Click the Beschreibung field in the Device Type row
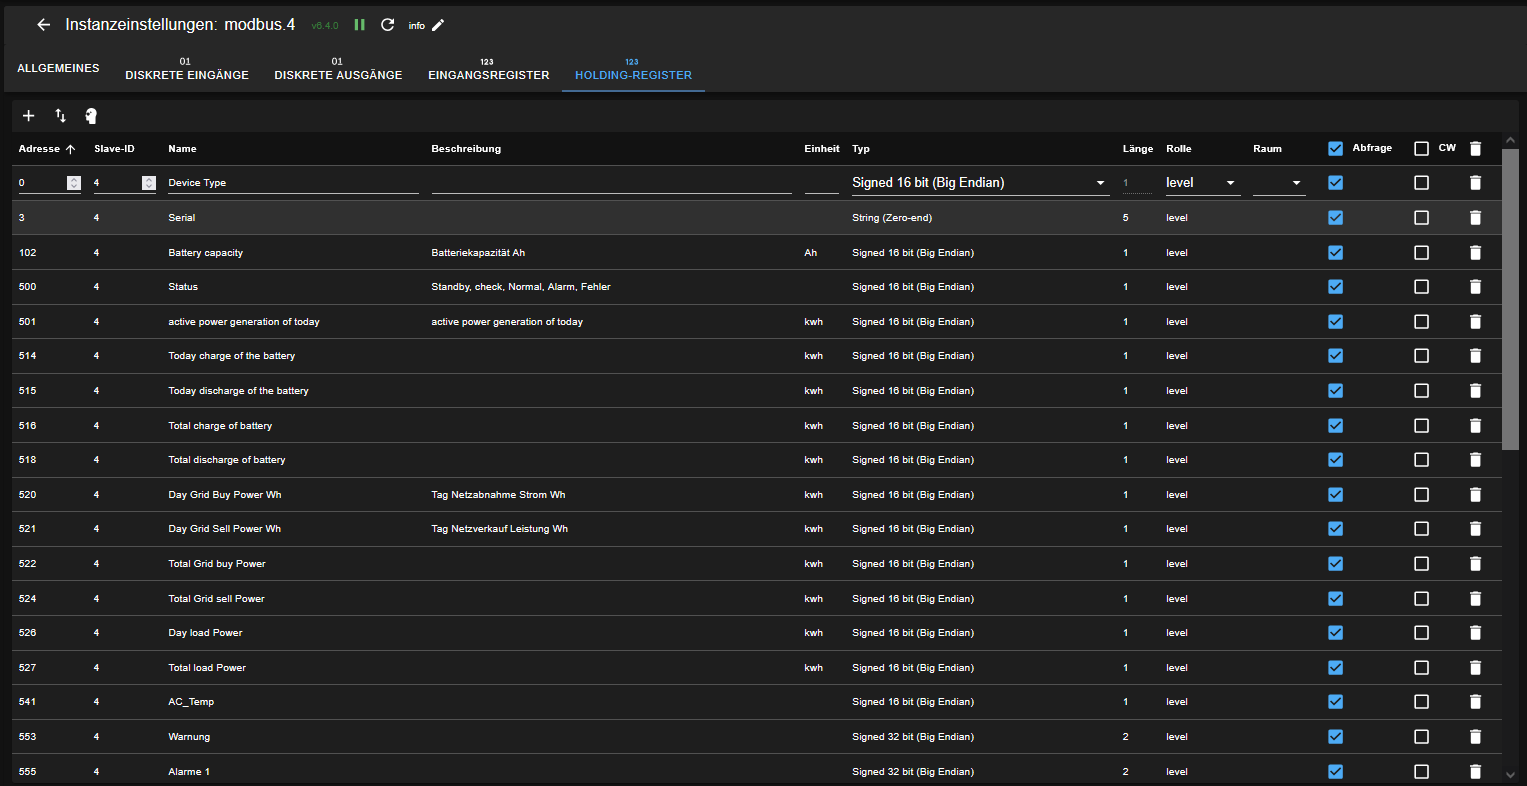Viewport: 1527px width, 786px height. [x=611, y=183]
